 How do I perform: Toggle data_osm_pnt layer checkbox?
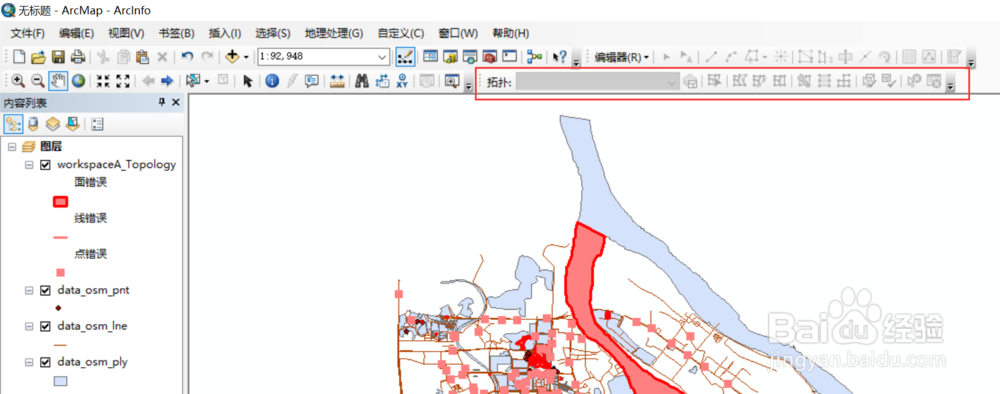[45, 290]
